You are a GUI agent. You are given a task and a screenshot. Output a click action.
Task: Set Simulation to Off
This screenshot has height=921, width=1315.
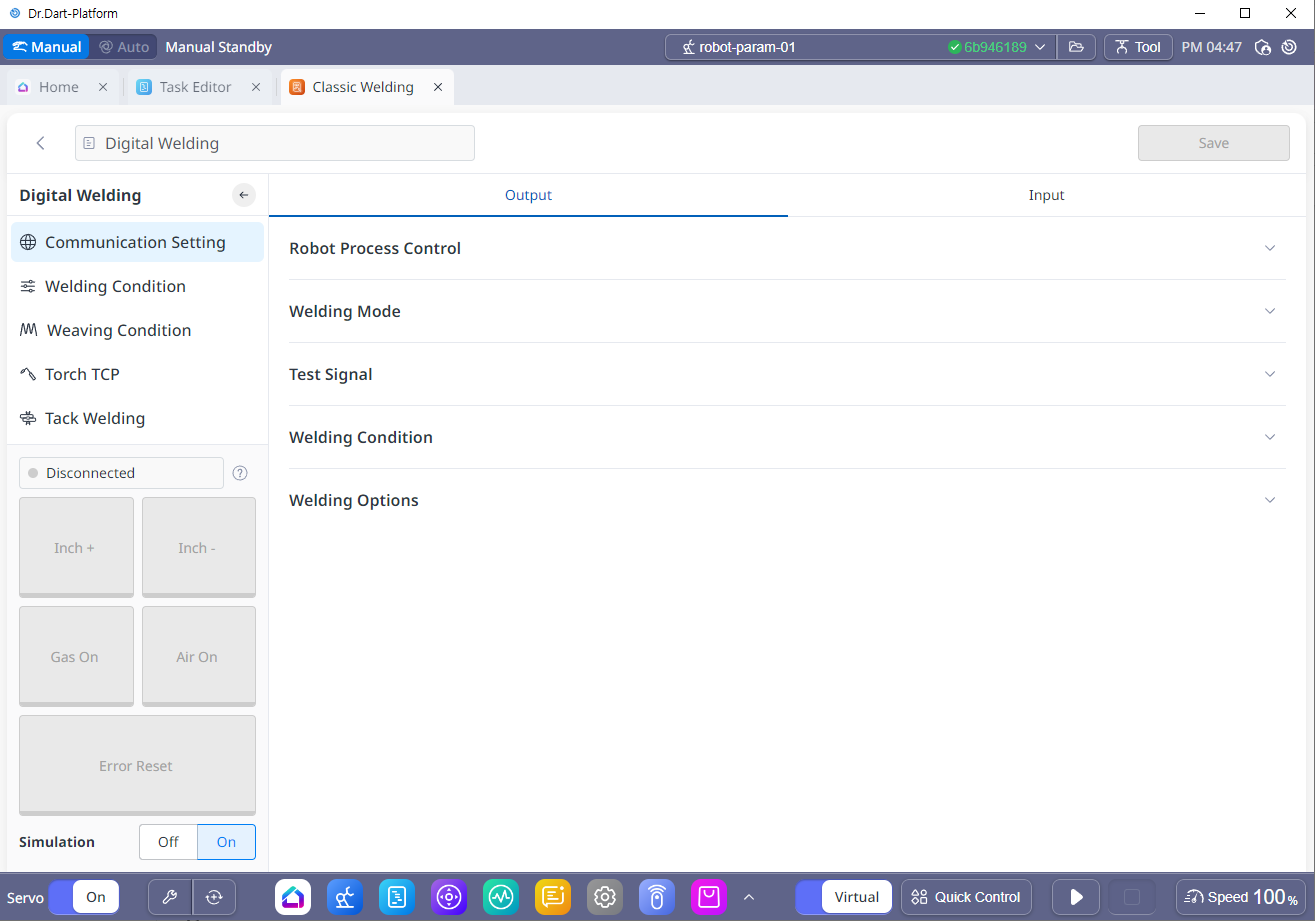pos(168,842)
